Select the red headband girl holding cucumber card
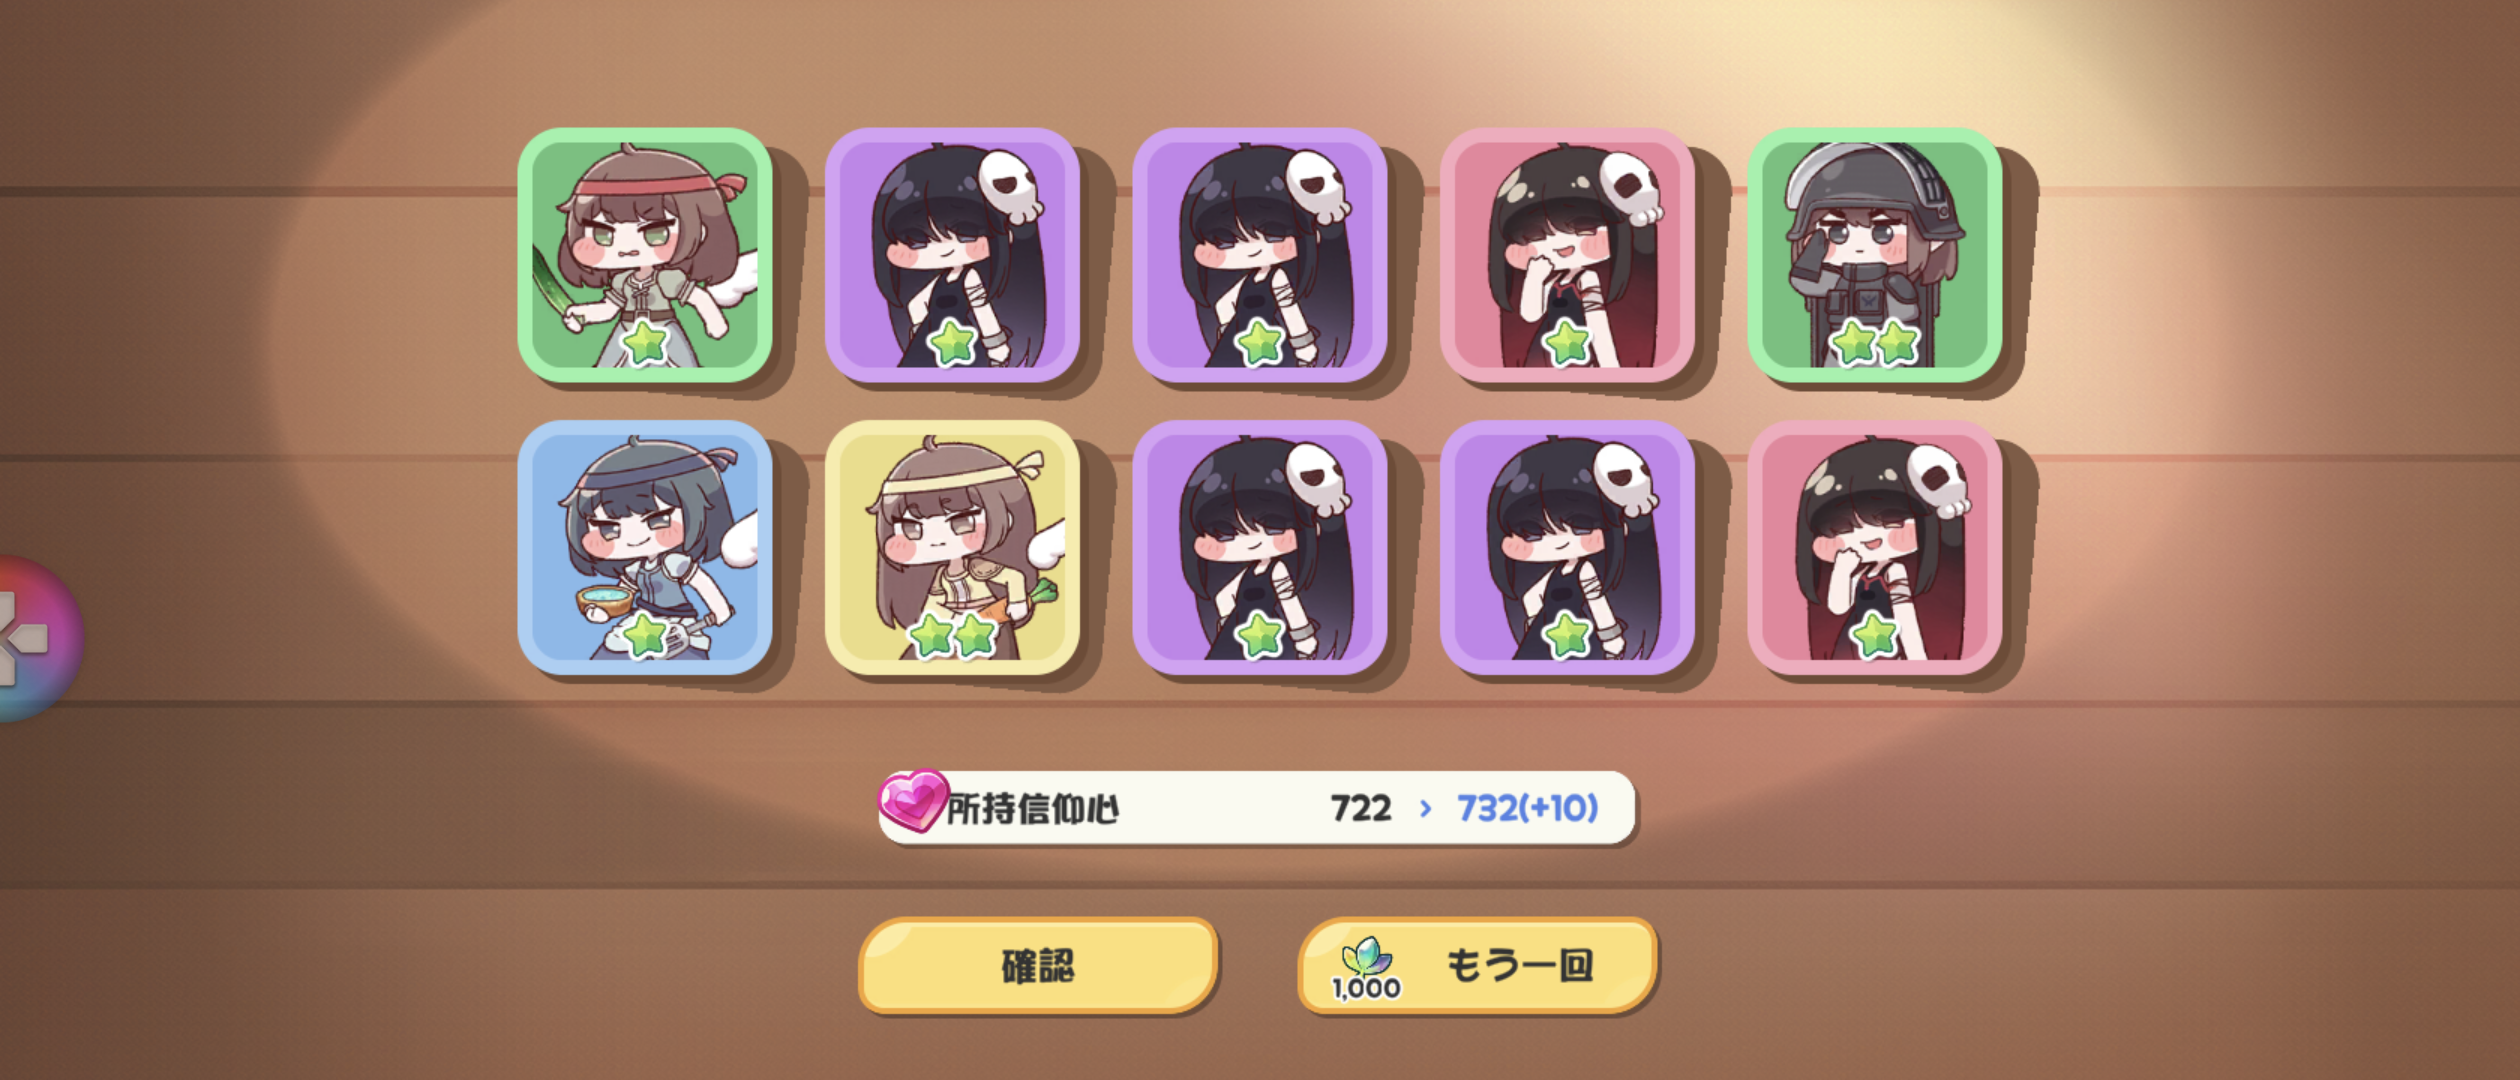This screenshot has height=1080, width=2520. (x=645, y=255)
